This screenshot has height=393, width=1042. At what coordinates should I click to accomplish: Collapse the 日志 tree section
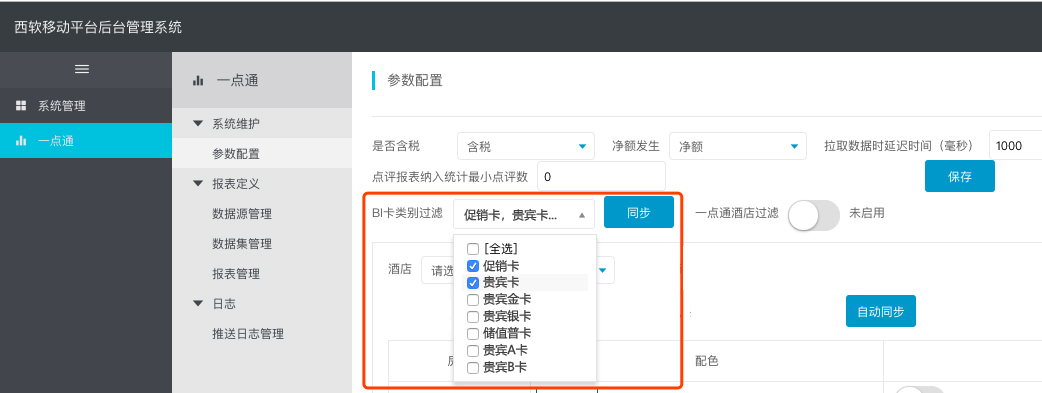tap(197, 303)
